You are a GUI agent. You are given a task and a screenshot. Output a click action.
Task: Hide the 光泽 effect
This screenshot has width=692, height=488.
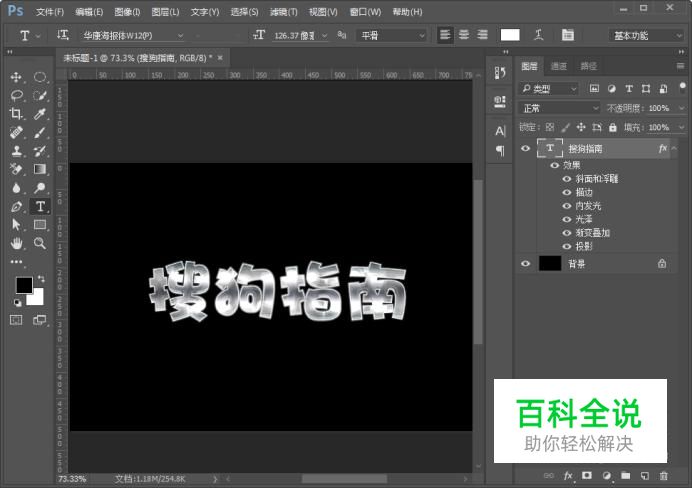pyautogui.click(x=567, y=219)
